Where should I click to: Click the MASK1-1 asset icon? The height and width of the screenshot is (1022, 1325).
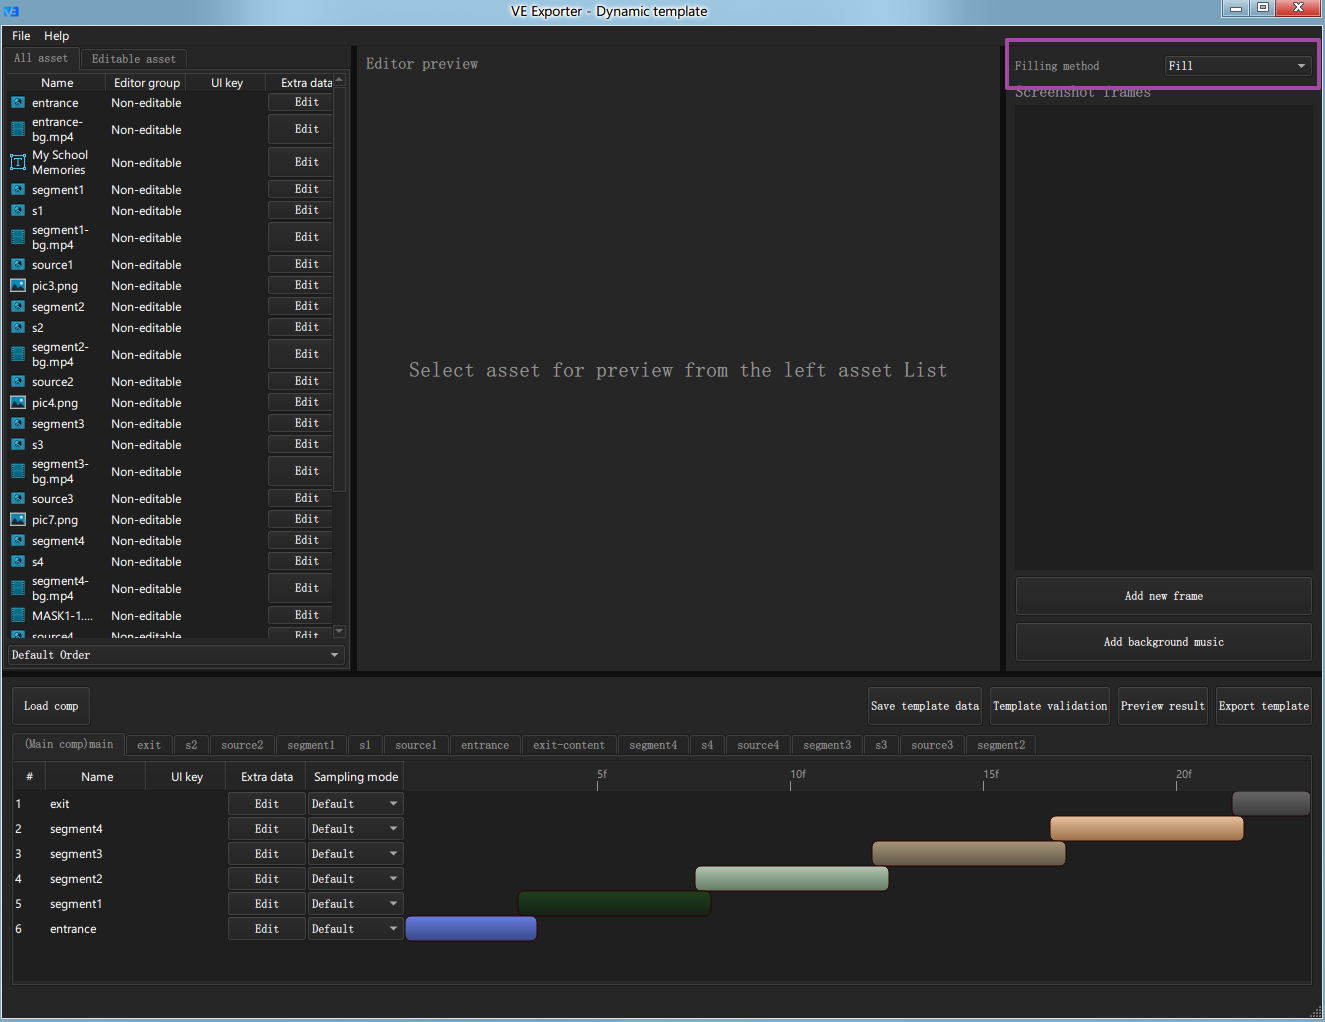(x=18, y=616)
